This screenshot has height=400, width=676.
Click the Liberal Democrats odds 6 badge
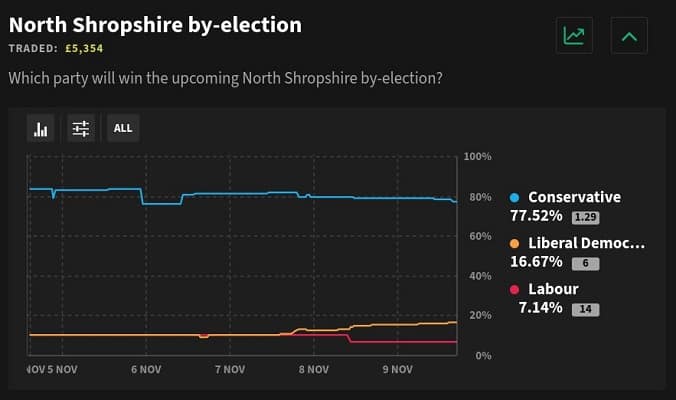(585, 263)
